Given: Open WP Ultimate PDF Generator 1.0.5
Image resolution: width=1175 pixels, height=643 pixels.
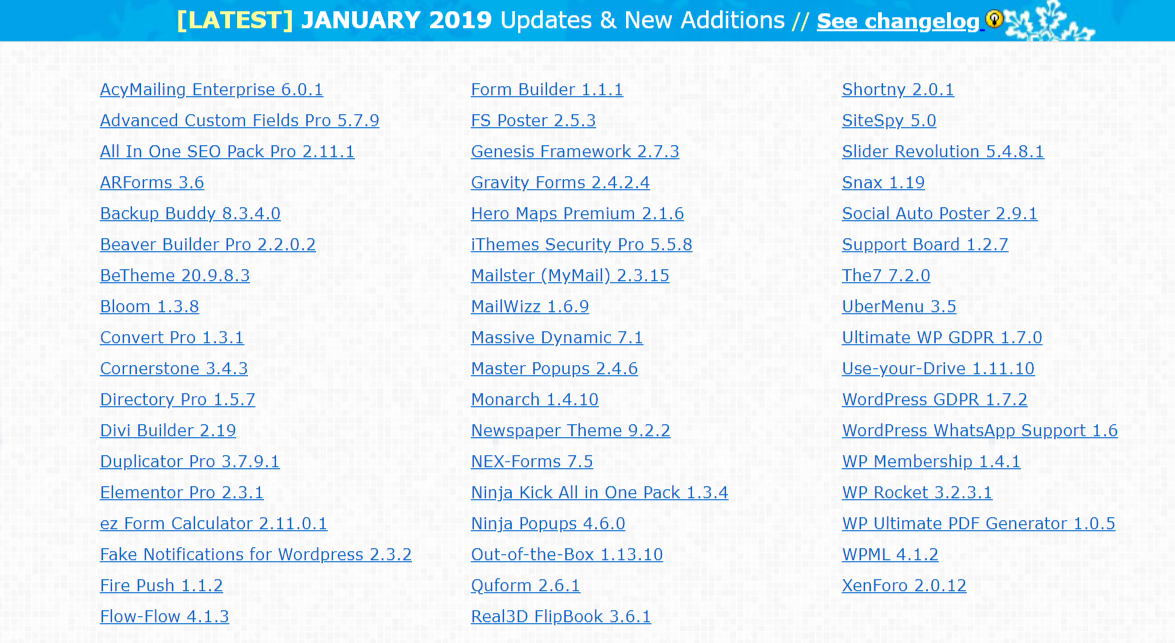Looking at the screenshot, I should tap(979, 523).
